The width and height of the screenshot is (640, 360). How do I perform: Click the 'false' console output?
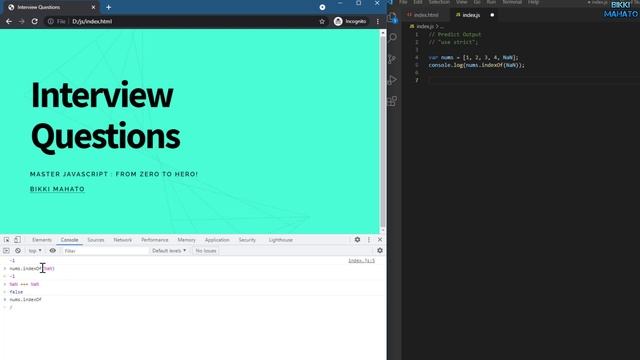tap(16, 292)
